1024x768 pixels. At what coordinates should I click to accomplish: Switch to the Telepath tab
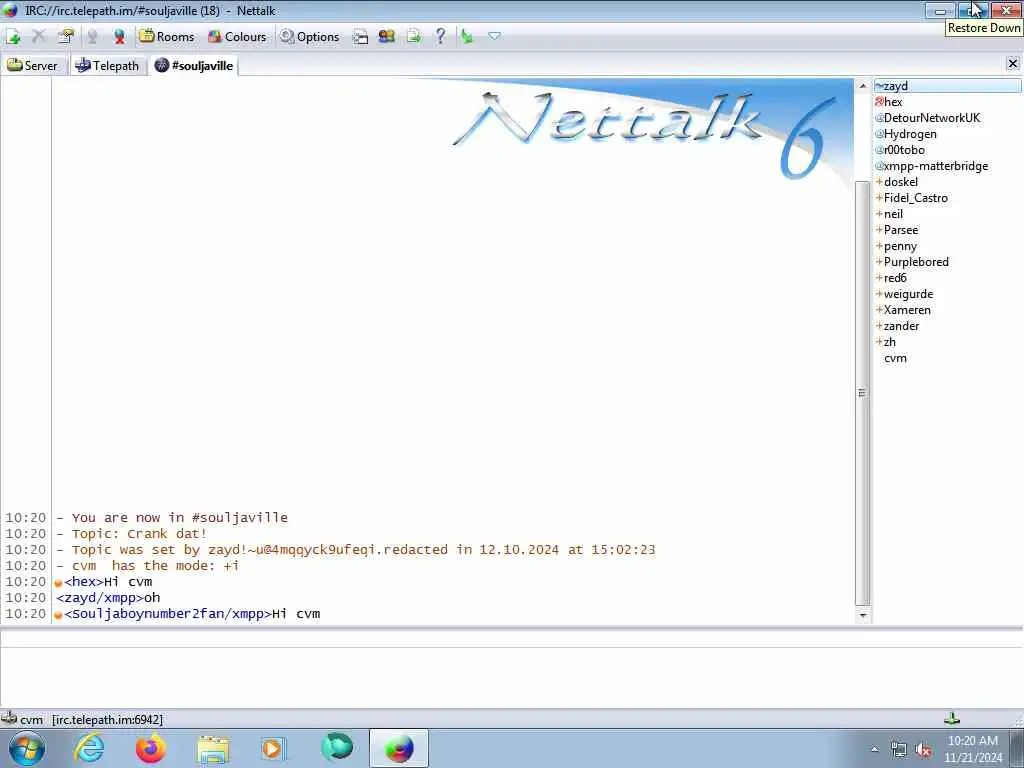[x=108, y=65]
